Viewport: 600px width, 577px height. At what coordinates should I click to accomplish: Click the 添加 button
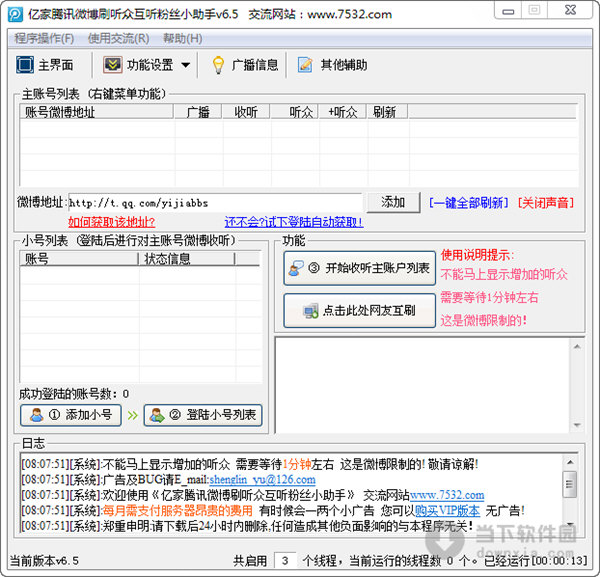tap(393, 202)
